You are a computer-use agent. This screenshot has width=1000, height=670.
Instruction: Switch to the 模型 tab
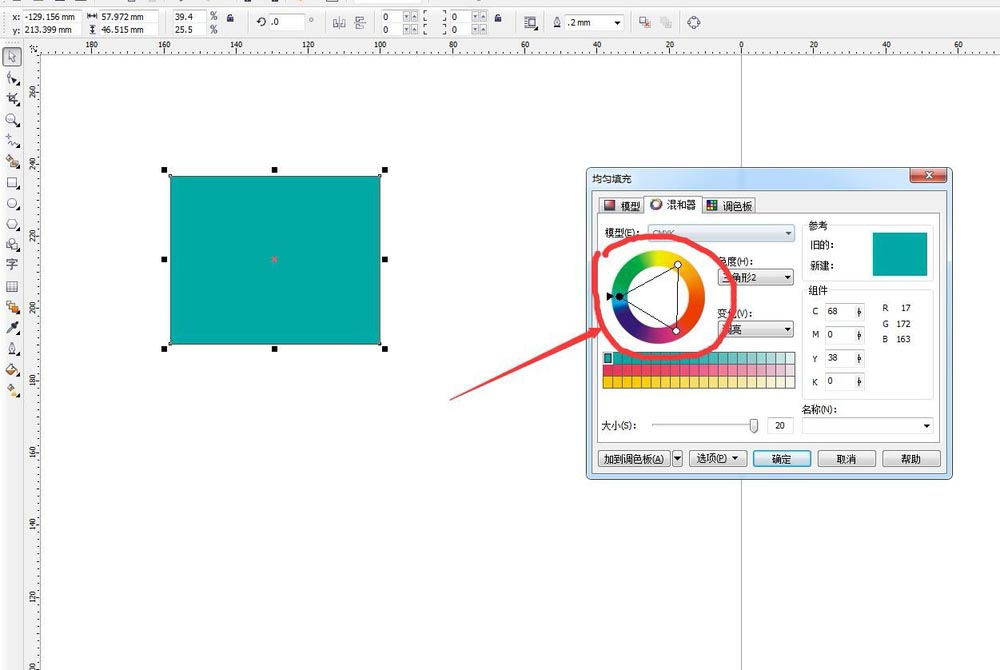[622, 205]
